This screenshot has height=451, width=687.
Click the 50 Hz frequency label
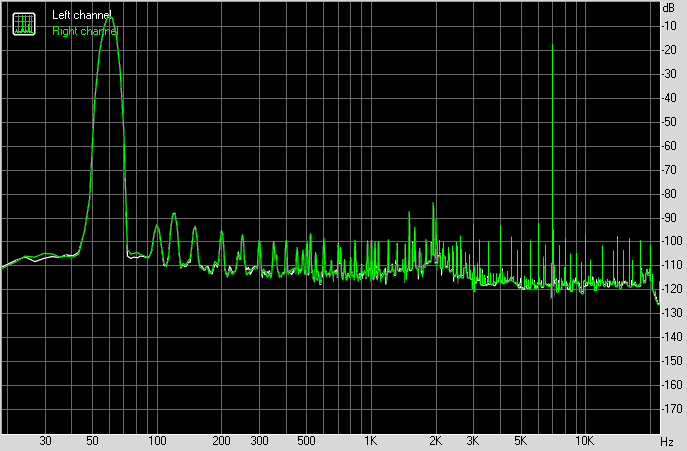[92, 441]
